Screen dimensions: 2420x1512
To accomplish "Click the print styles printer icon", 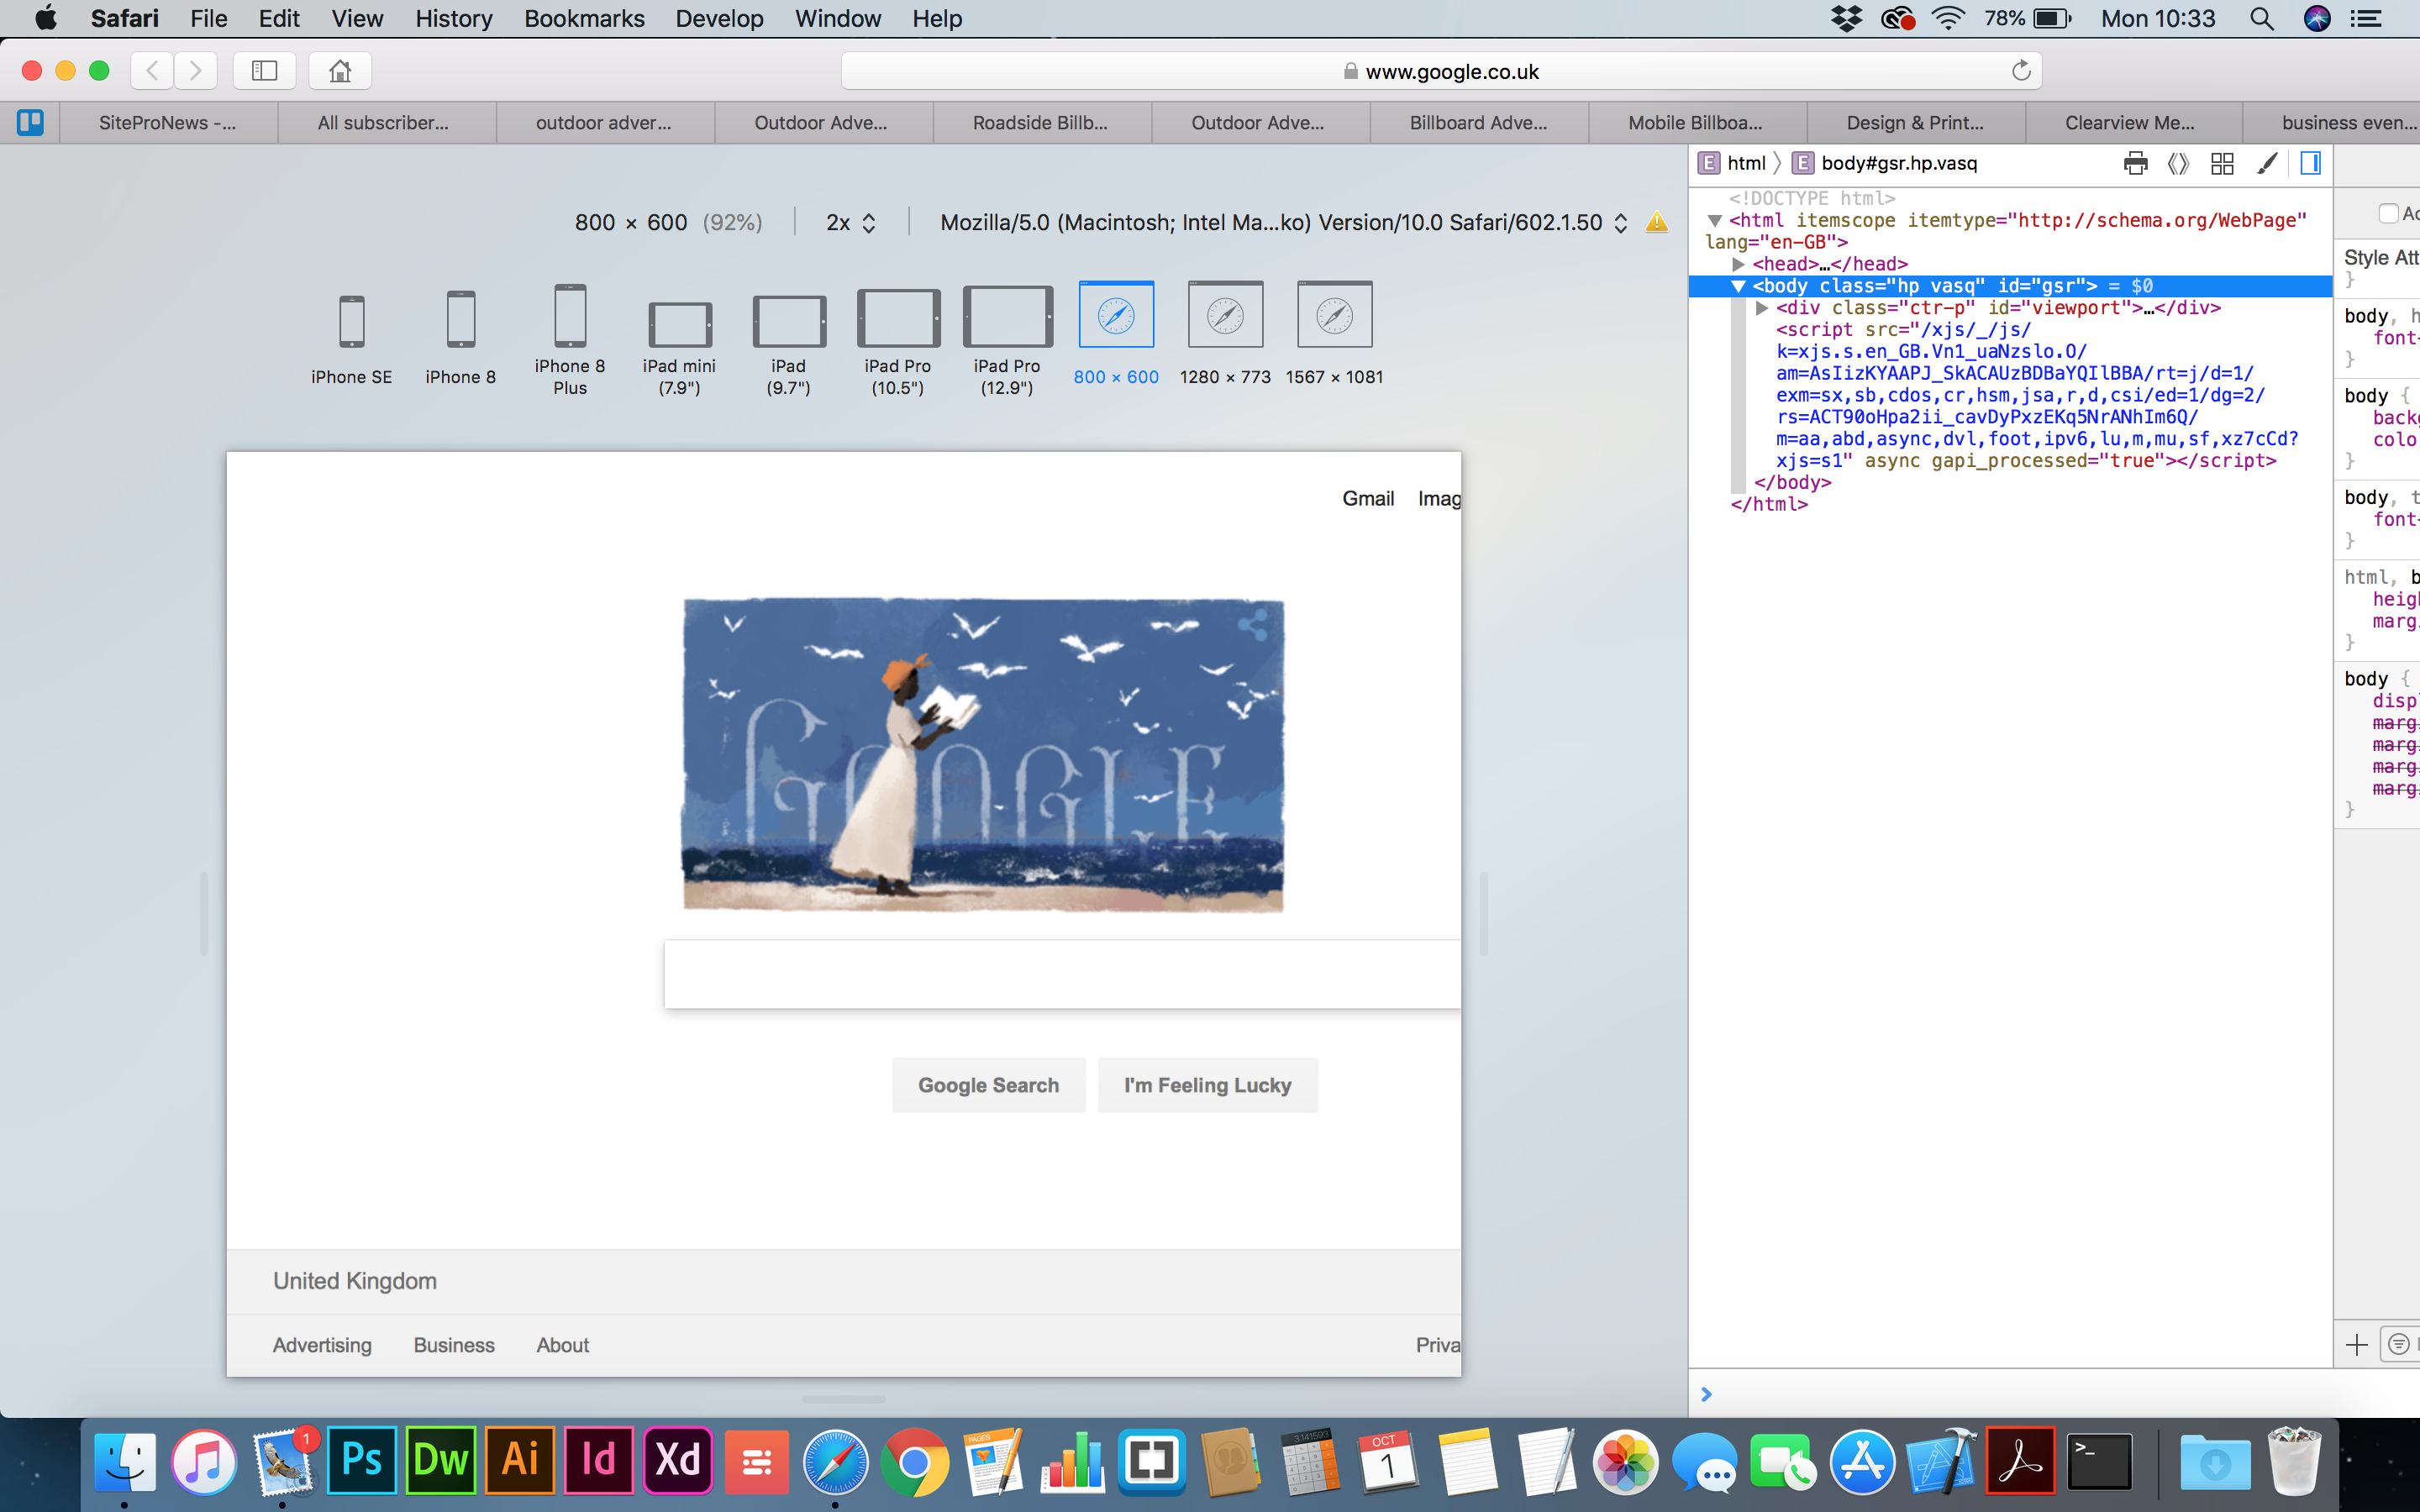I will point(2135,163).
